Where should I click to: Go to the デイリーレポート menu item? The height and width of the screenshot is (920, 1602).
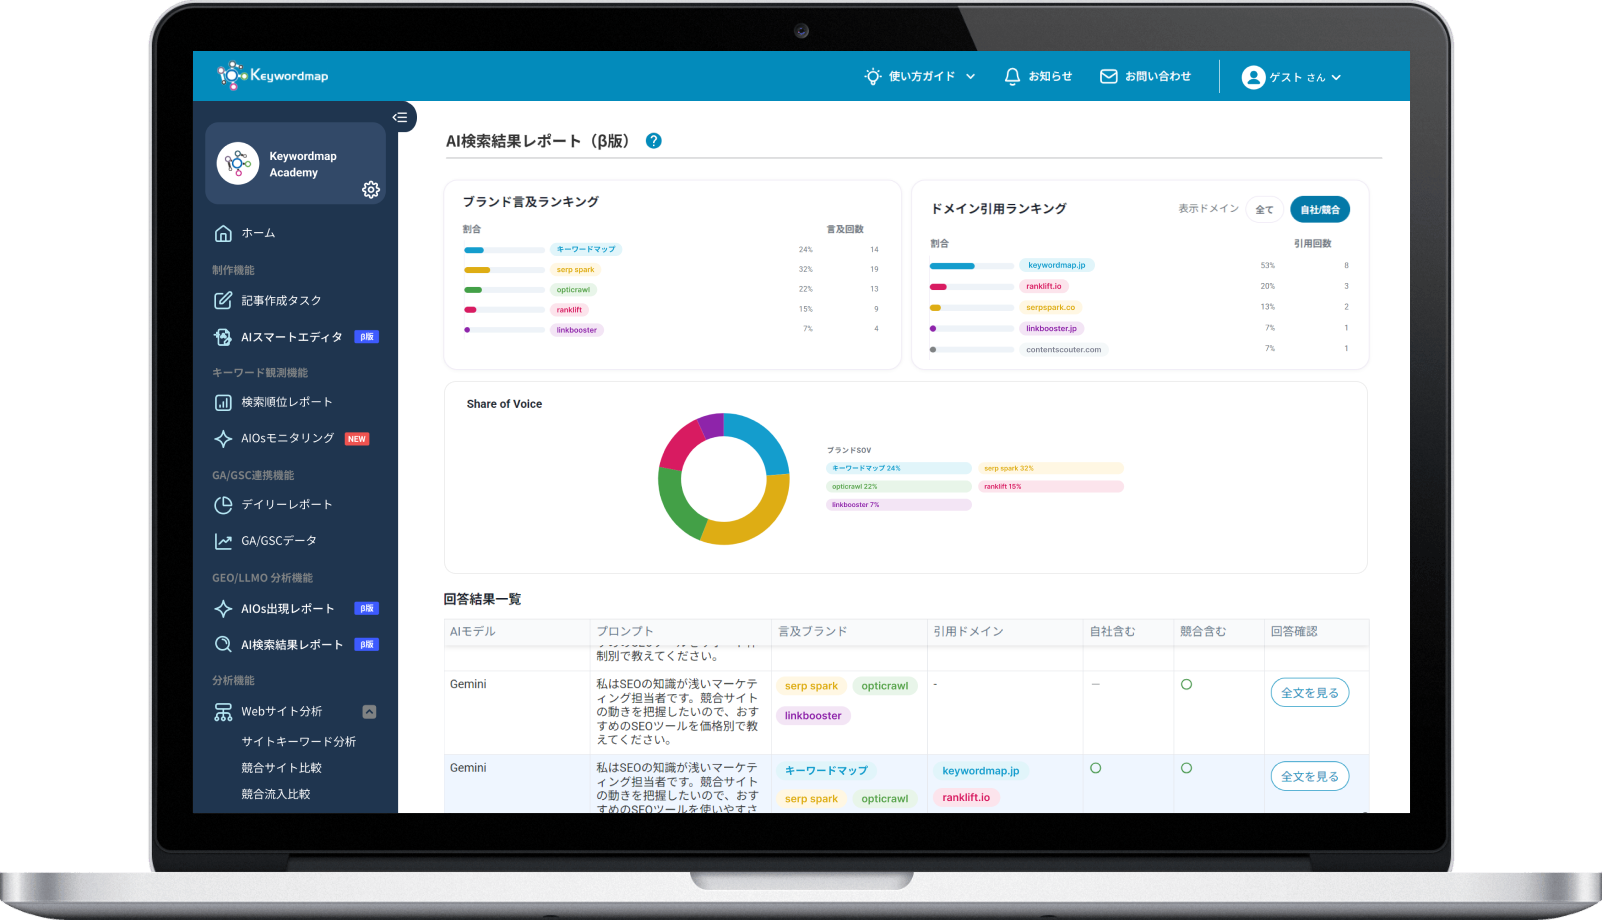coord(286,505)
